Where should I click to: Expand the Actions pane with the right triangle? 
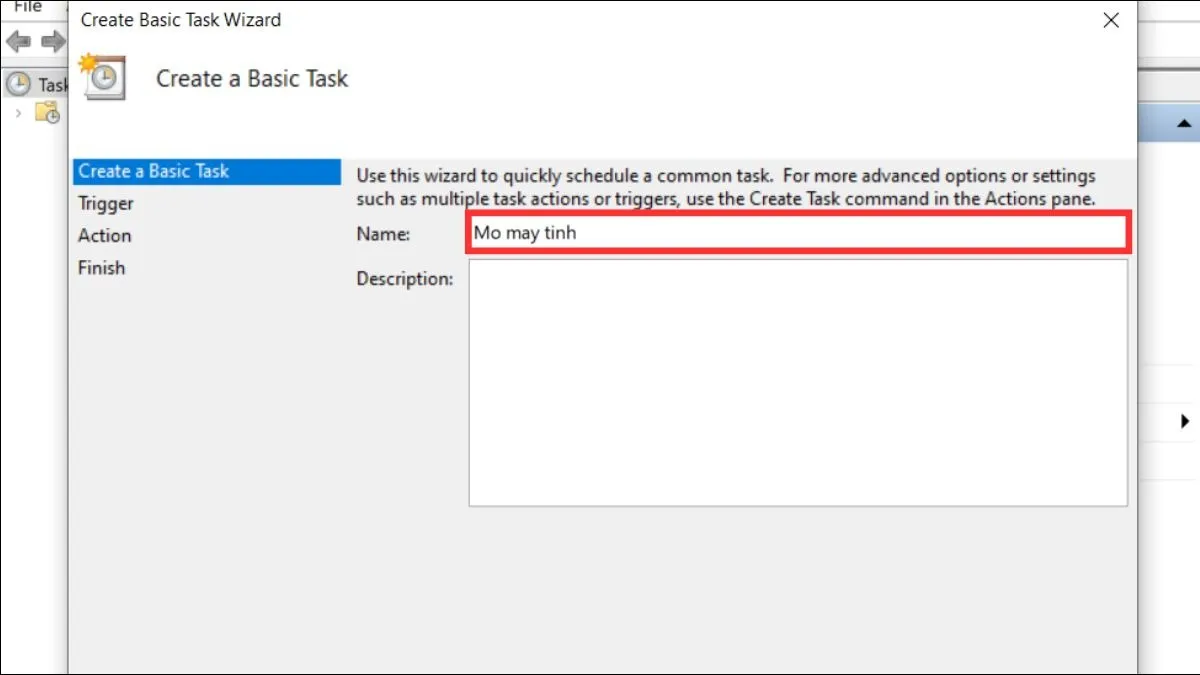click(x=1184, y=422)
